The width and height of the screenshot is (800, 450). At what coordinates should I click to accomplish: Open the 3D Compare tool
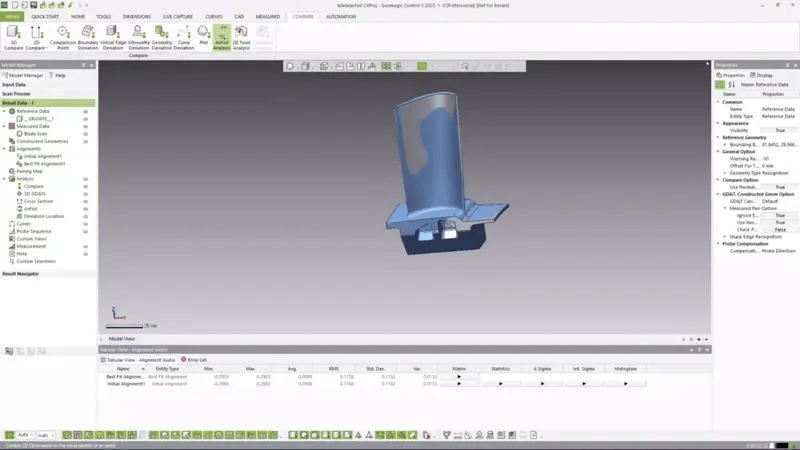(13, 36)
